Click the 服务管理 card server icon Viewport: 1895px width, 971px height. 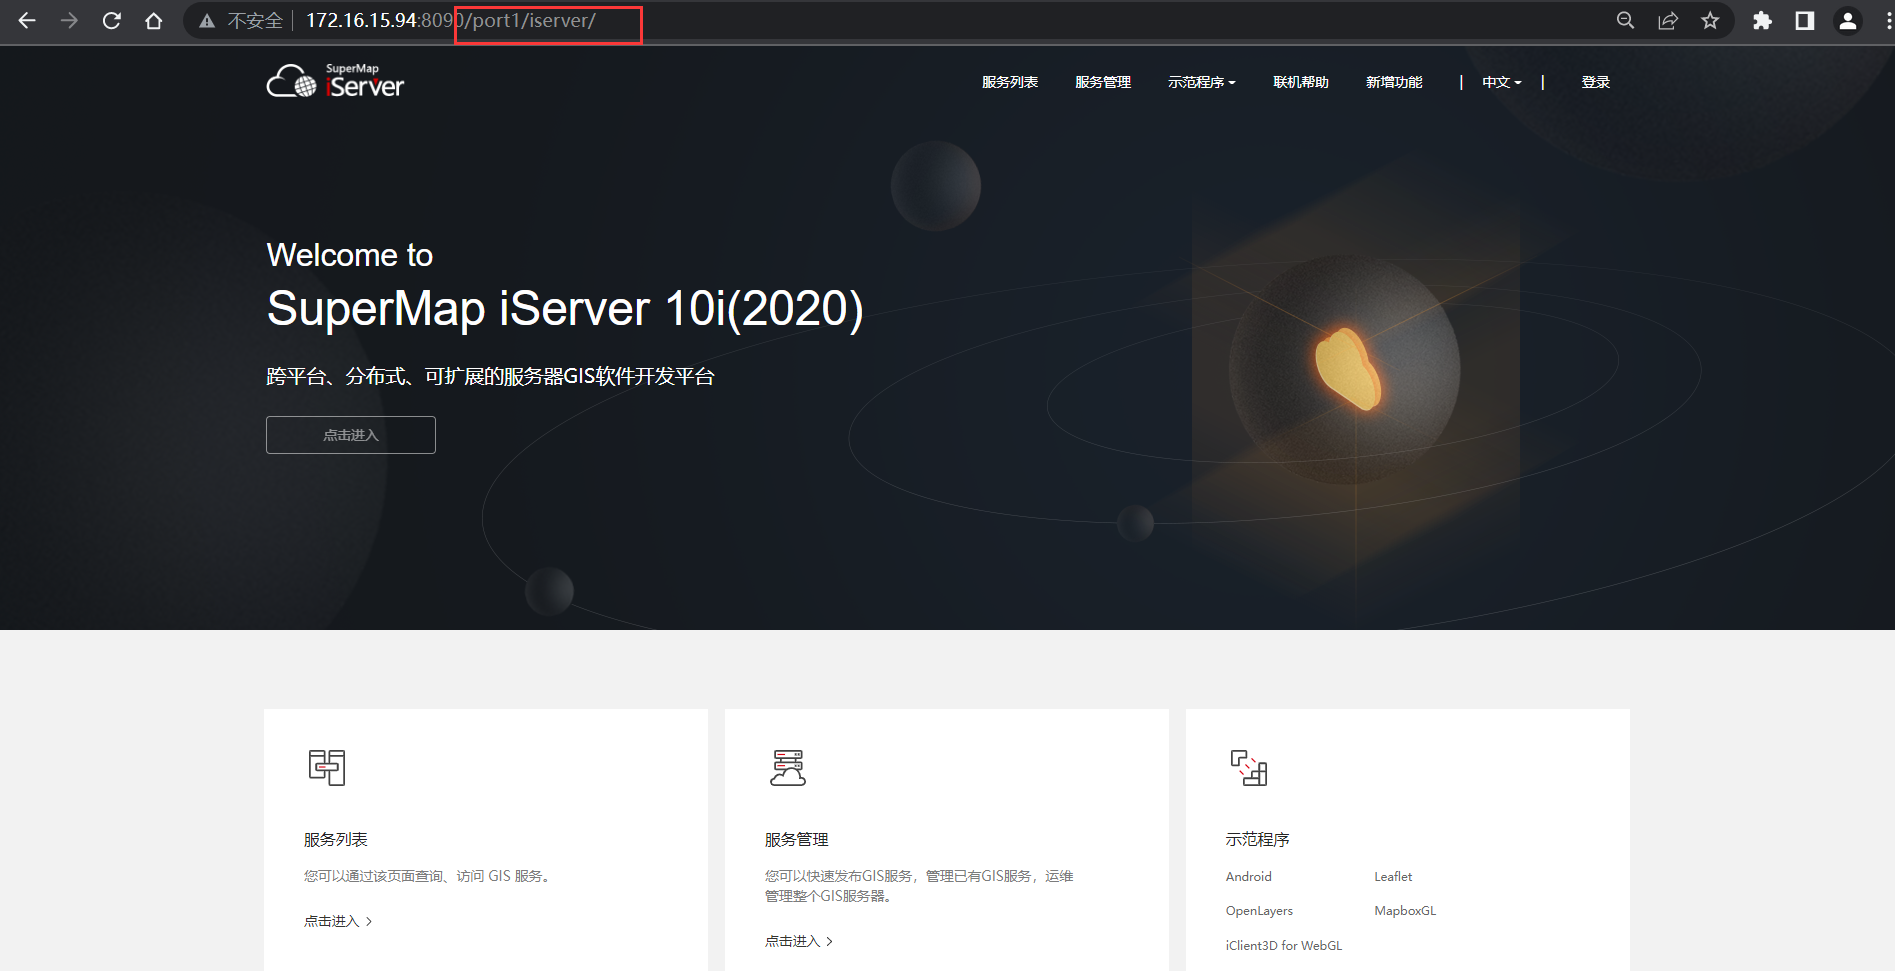click(788, 767)
